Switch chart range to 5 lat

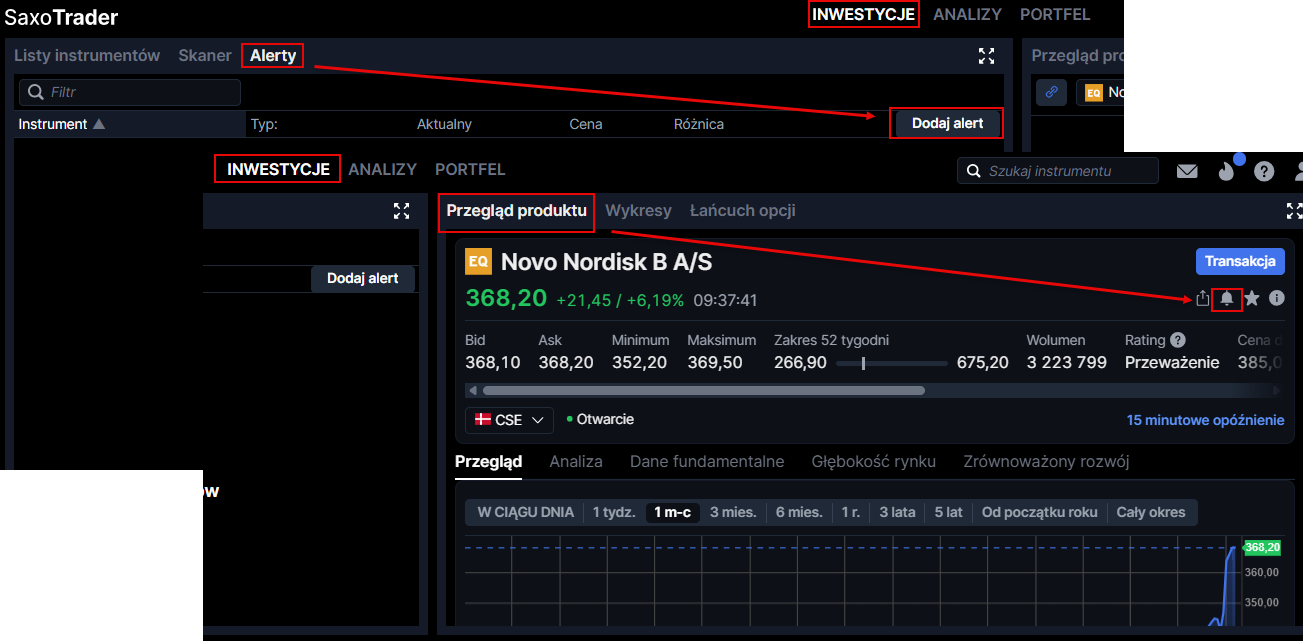pos(948,512)
